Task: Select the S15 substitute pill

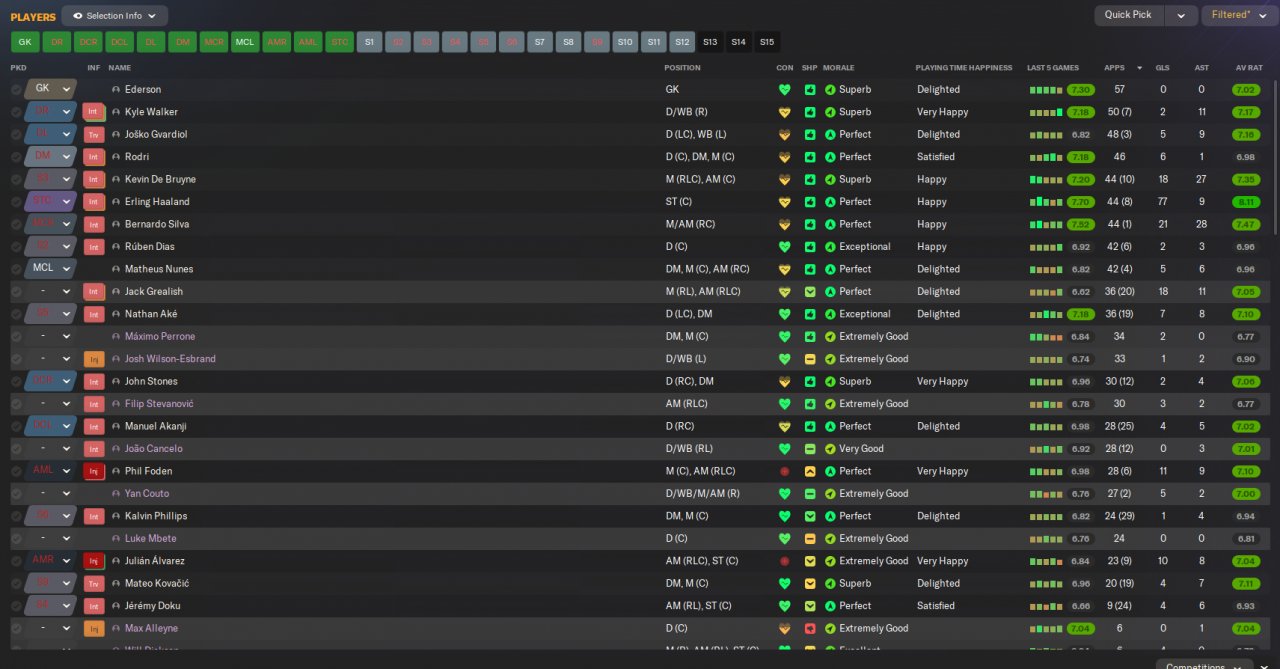Action: click(x=767, y=42)
